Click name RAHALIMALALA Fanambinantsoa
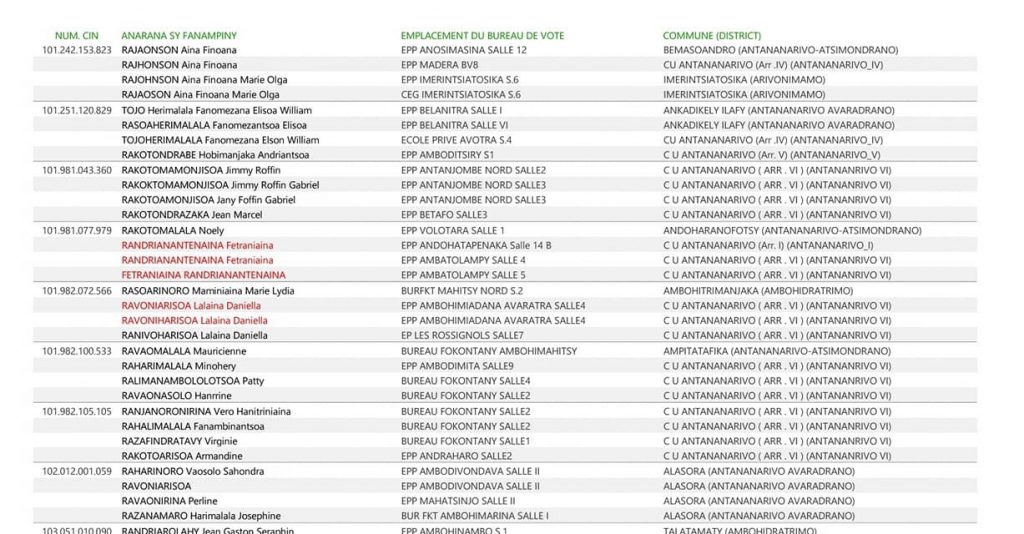The image size is (1024, 534). point(193,426)
